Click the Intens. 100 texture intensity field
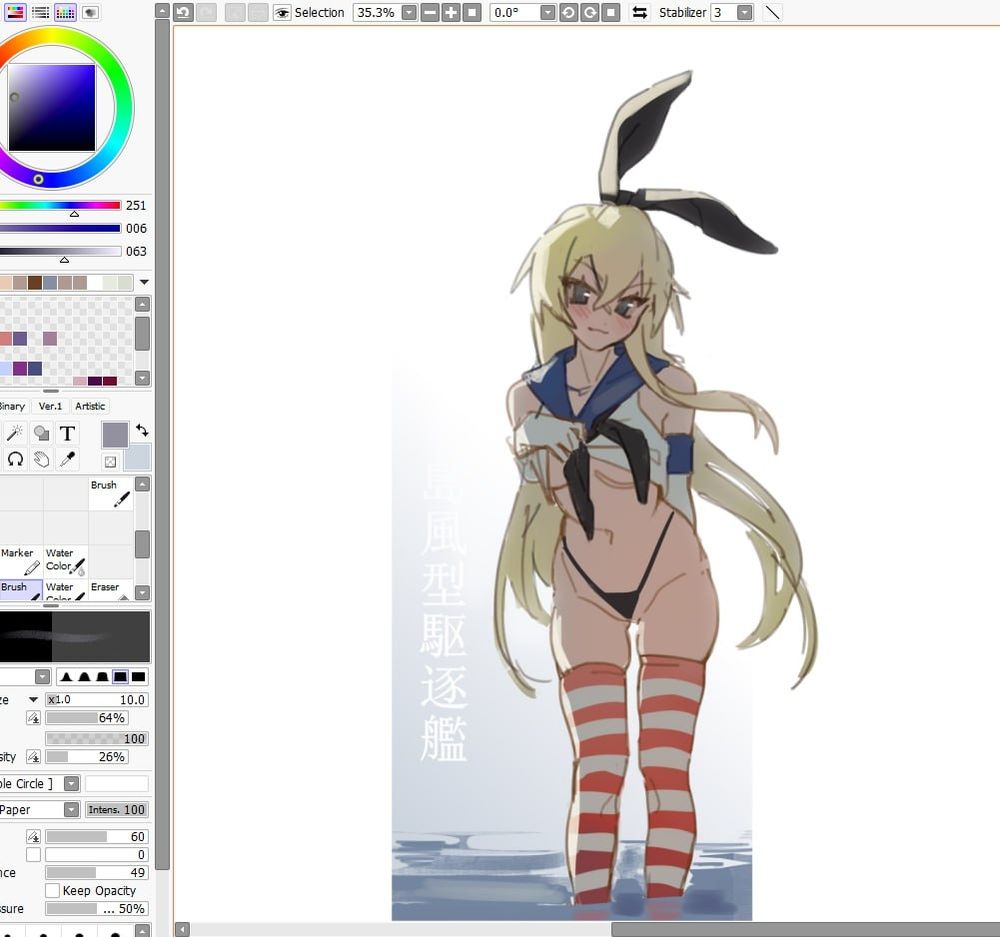This screenshot has width=1000, height=937. [x=117, y=809]
